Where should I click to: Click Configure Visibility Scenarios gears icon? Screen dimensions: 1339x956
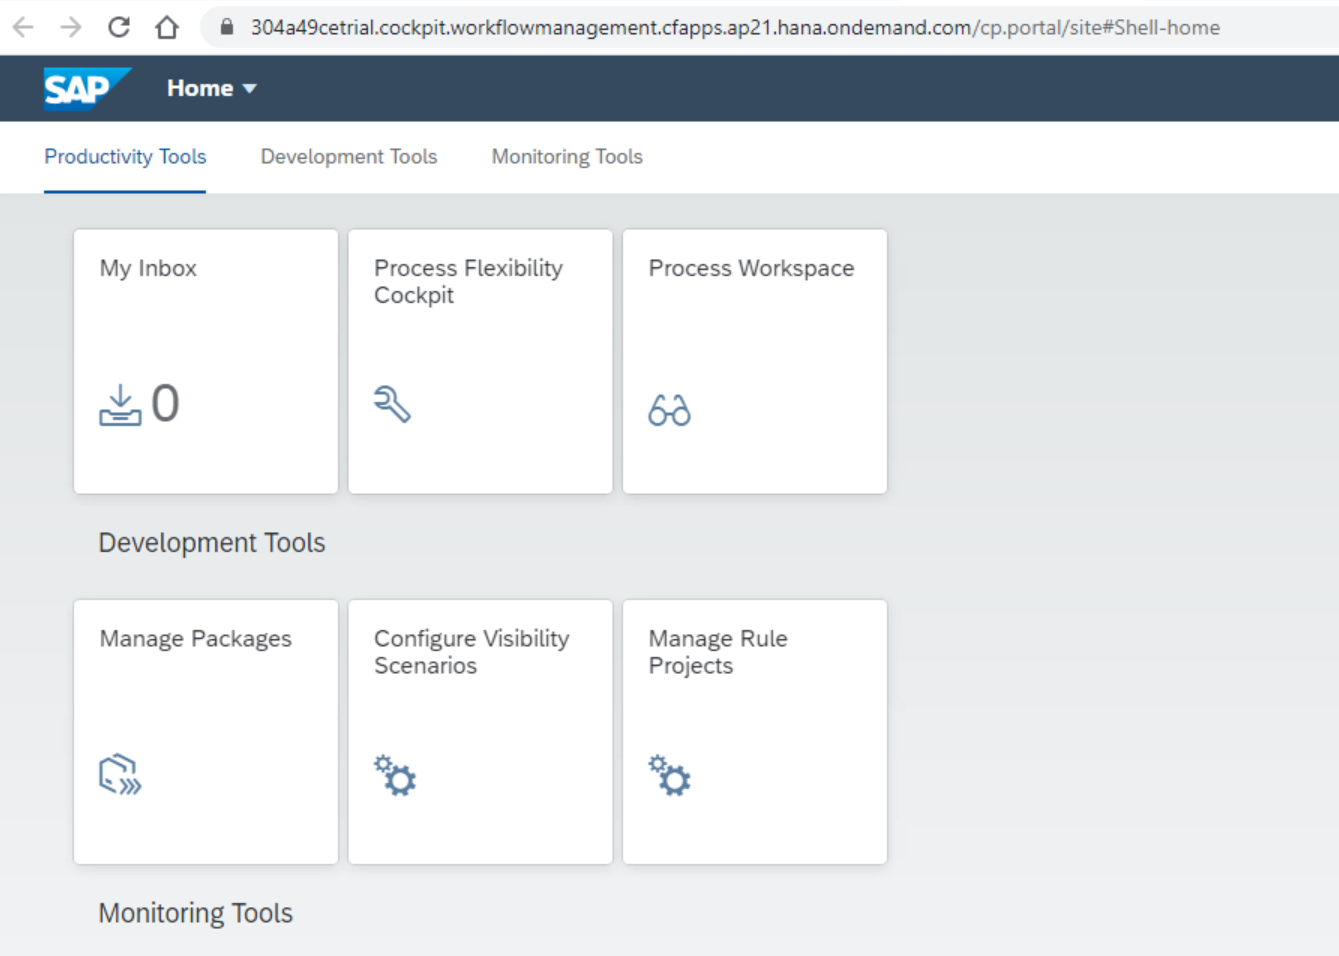(395, 775)
